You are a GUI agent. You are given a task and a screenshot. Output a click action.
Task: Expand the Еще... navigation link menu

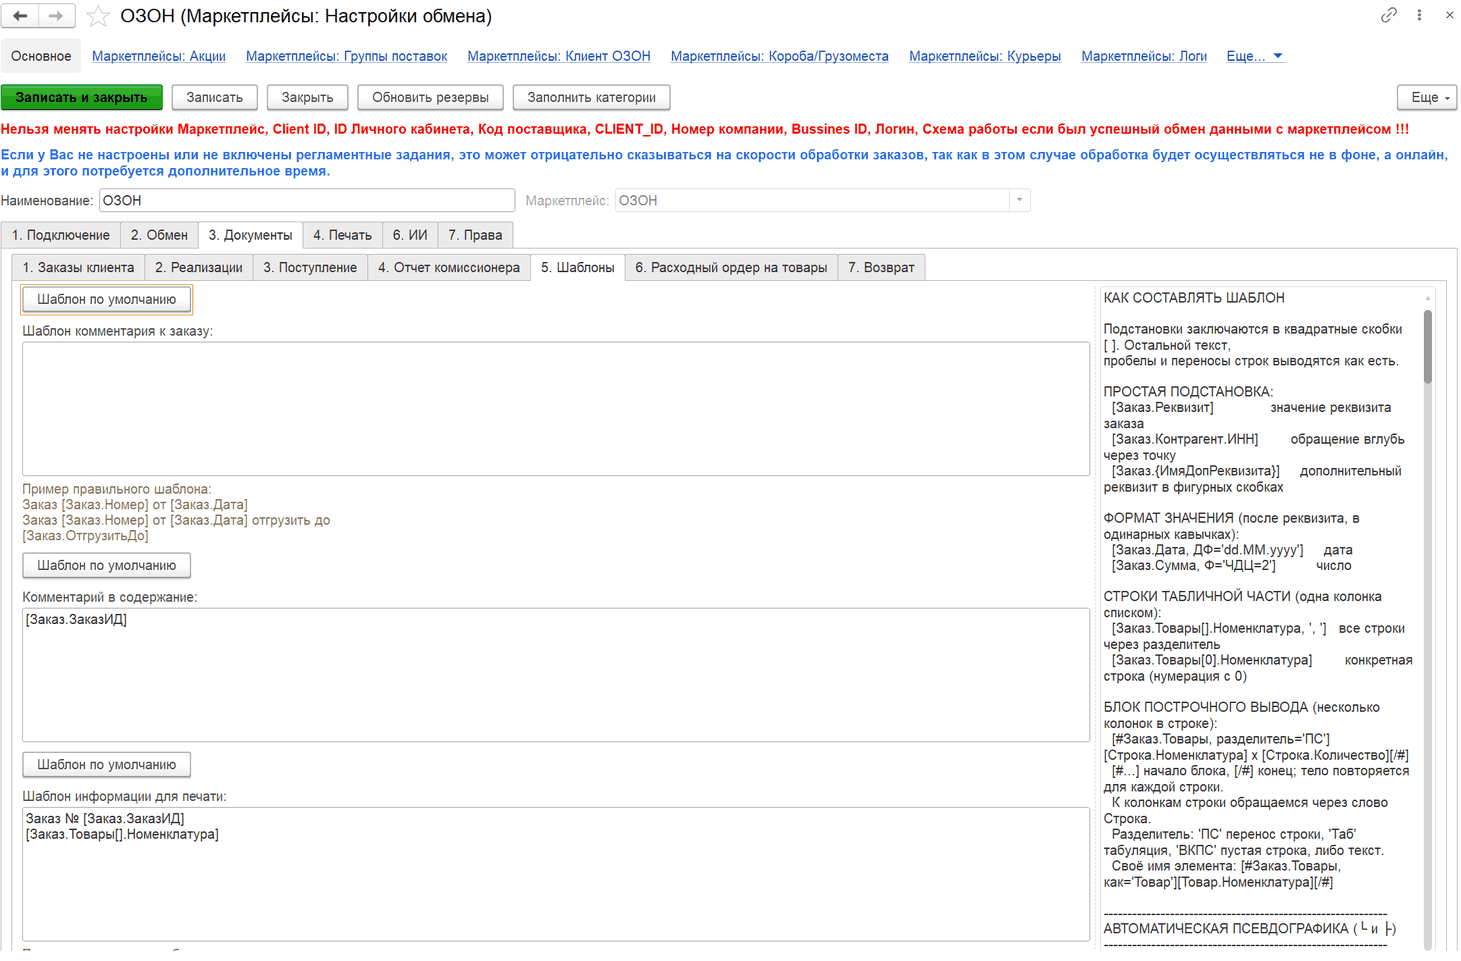point(1254,56)
